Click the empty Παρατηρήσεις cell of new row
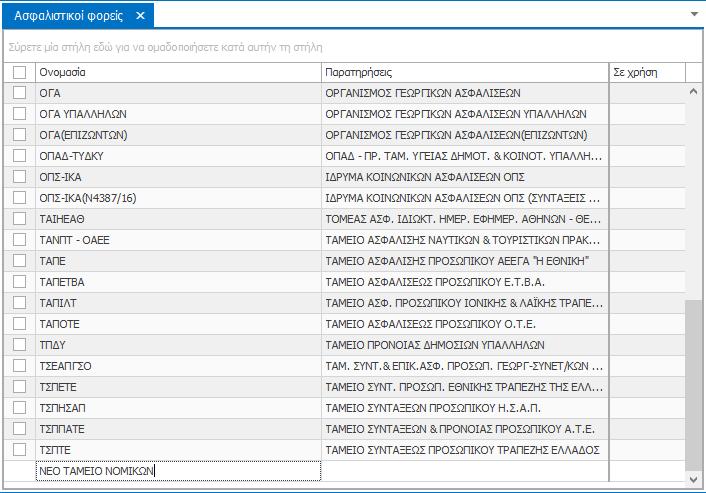 (465, 471)
